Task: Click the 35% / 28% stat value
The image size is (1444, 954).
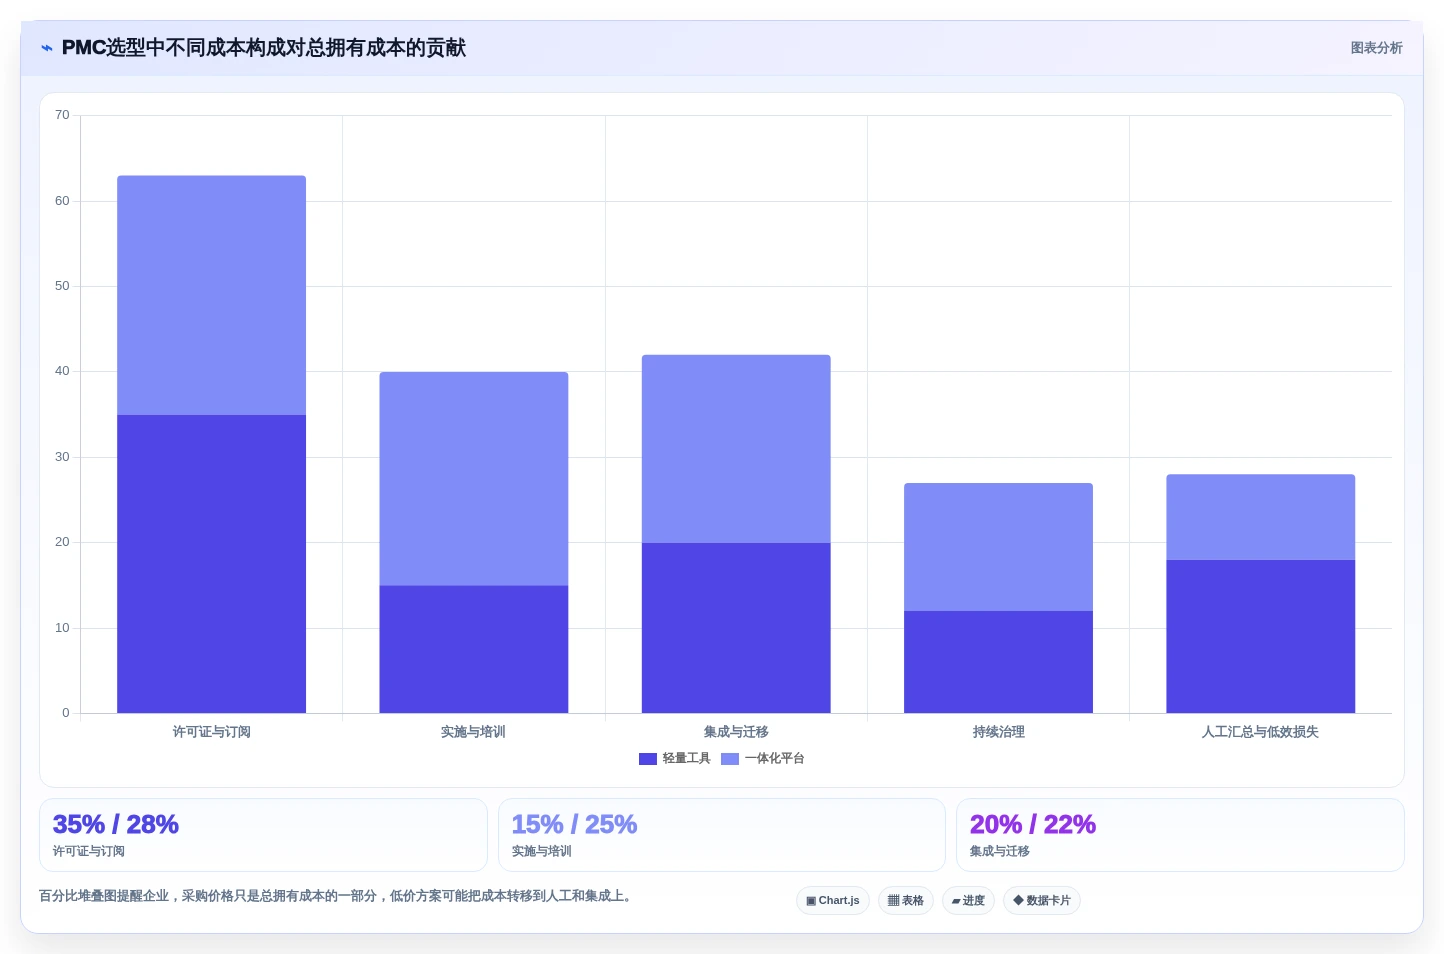Action: (x=116, y=824)
